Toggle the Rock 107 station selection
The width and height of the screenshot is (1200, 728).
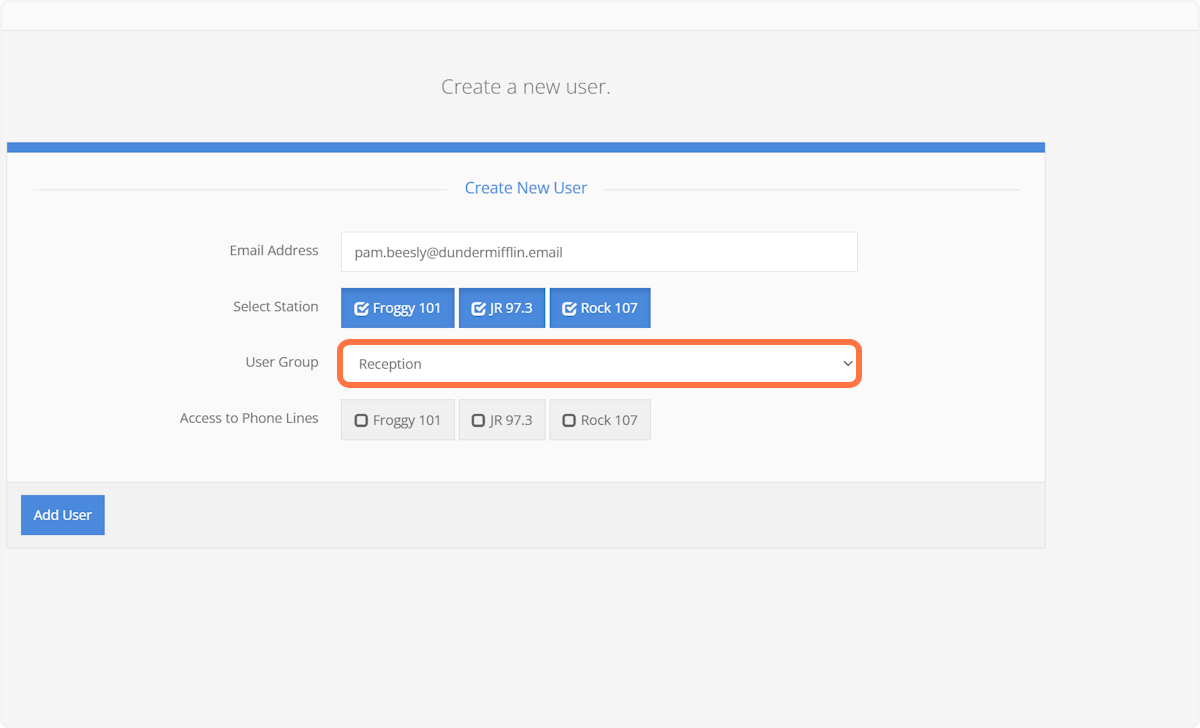[600, 307]
